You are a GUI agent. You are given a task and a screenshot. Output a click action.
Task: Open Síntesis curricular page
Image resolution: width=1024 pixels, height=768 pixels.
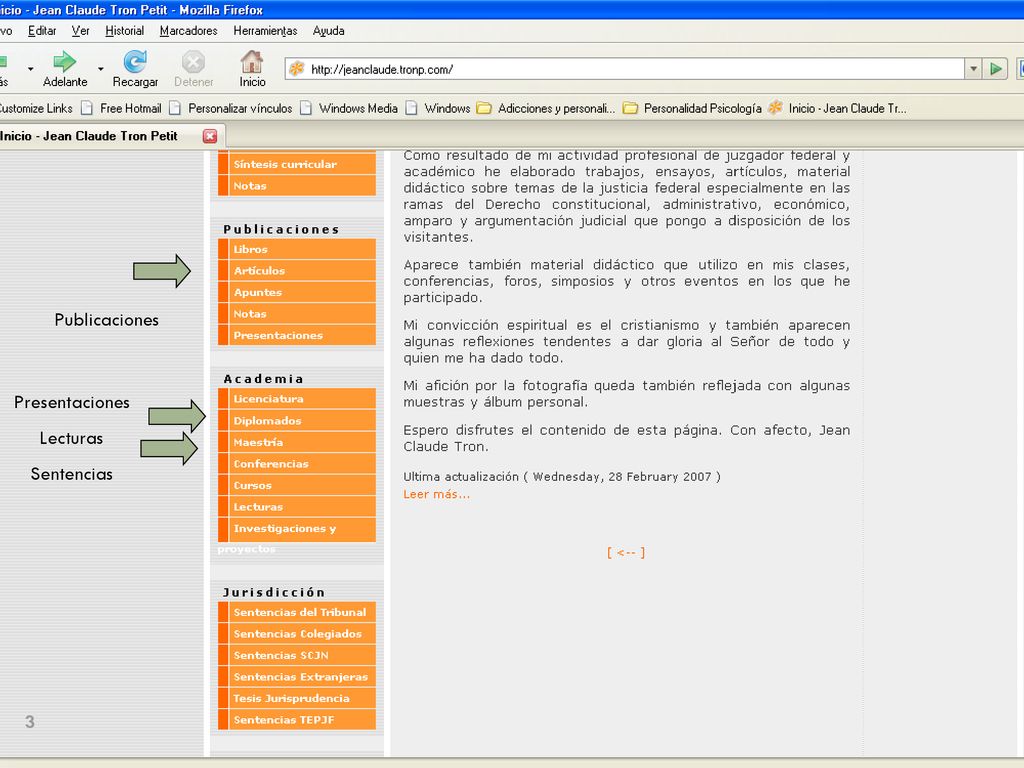(297, 164)
